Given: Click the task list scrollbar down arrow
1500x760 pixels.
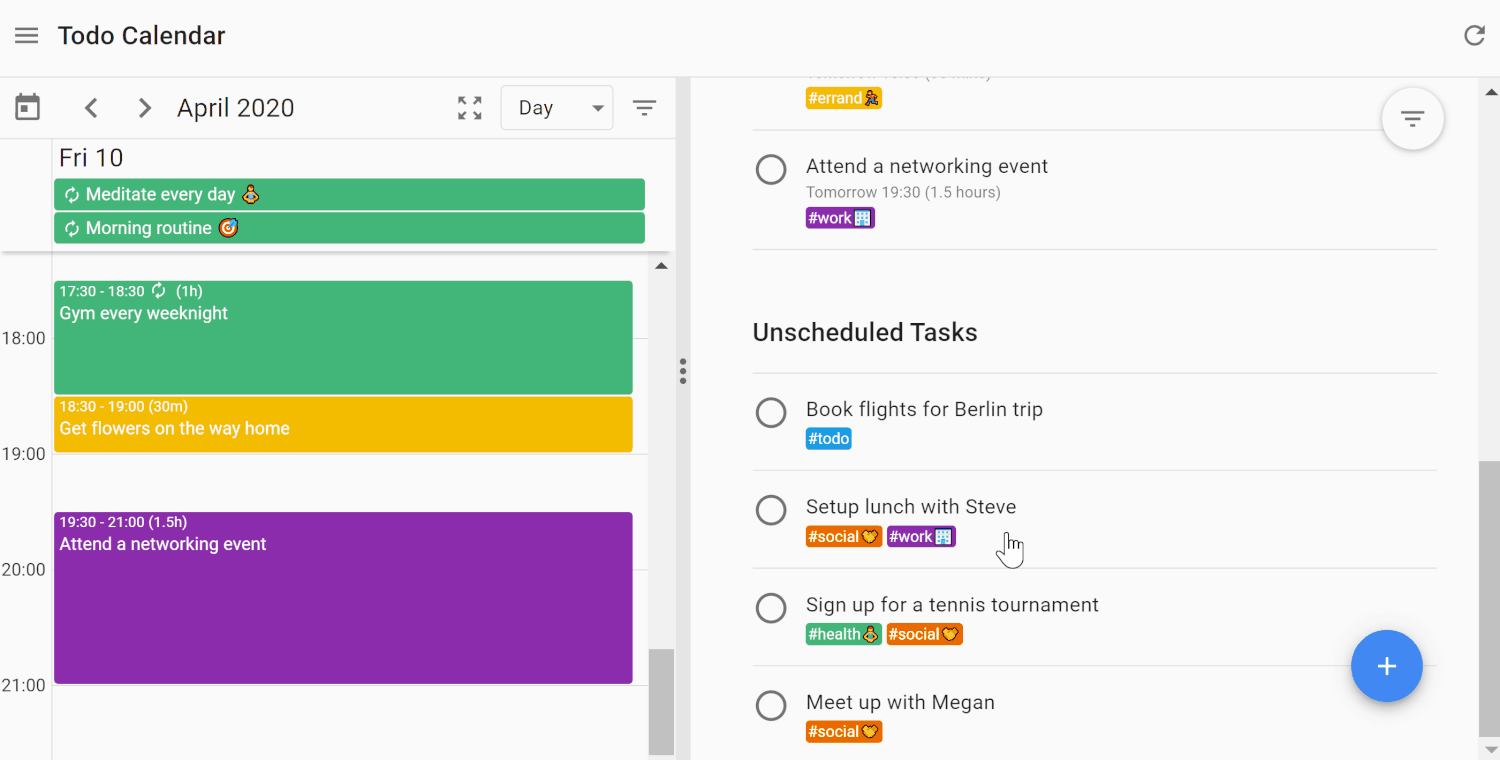Looking at the screenshot, I should tap(1490, 749).
